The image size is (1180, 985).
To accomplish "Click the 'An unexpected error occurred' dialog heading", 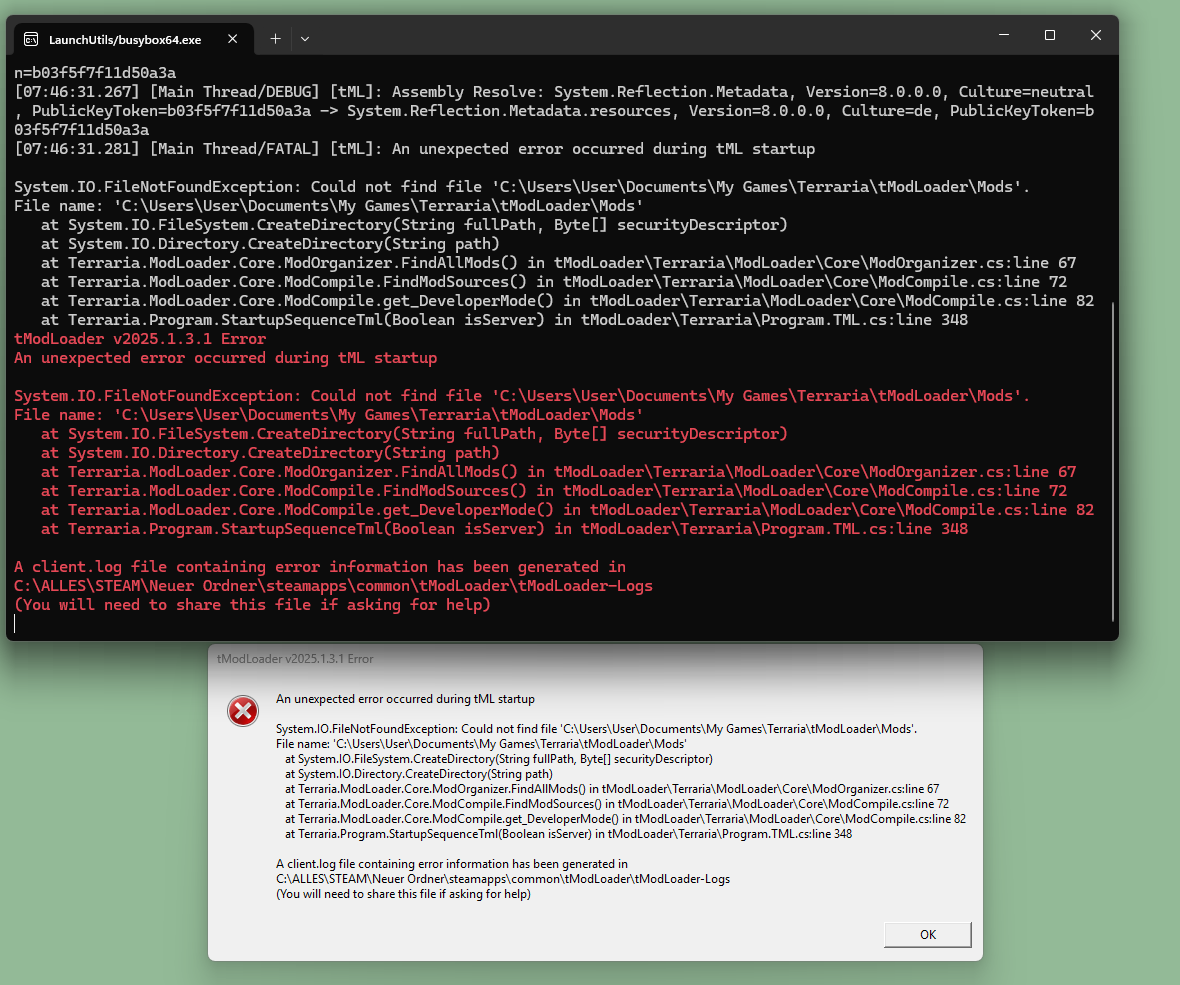I will click(x=405, y=699).
